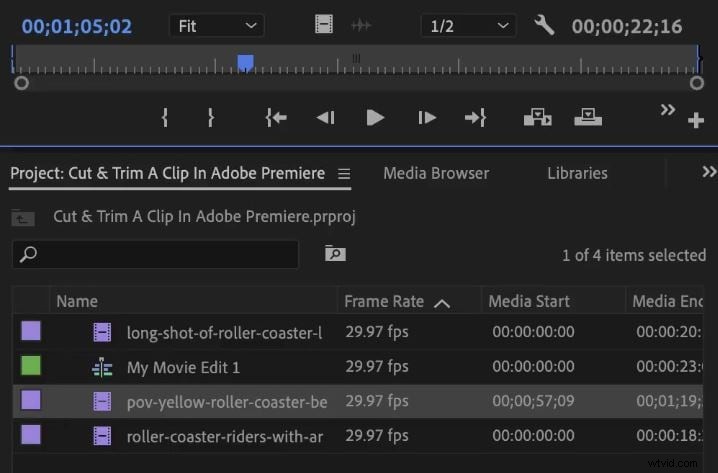This screenshot has height=473, width=718.
Task: Switch to Media Browser tab
Action: [x=436, y=174]
